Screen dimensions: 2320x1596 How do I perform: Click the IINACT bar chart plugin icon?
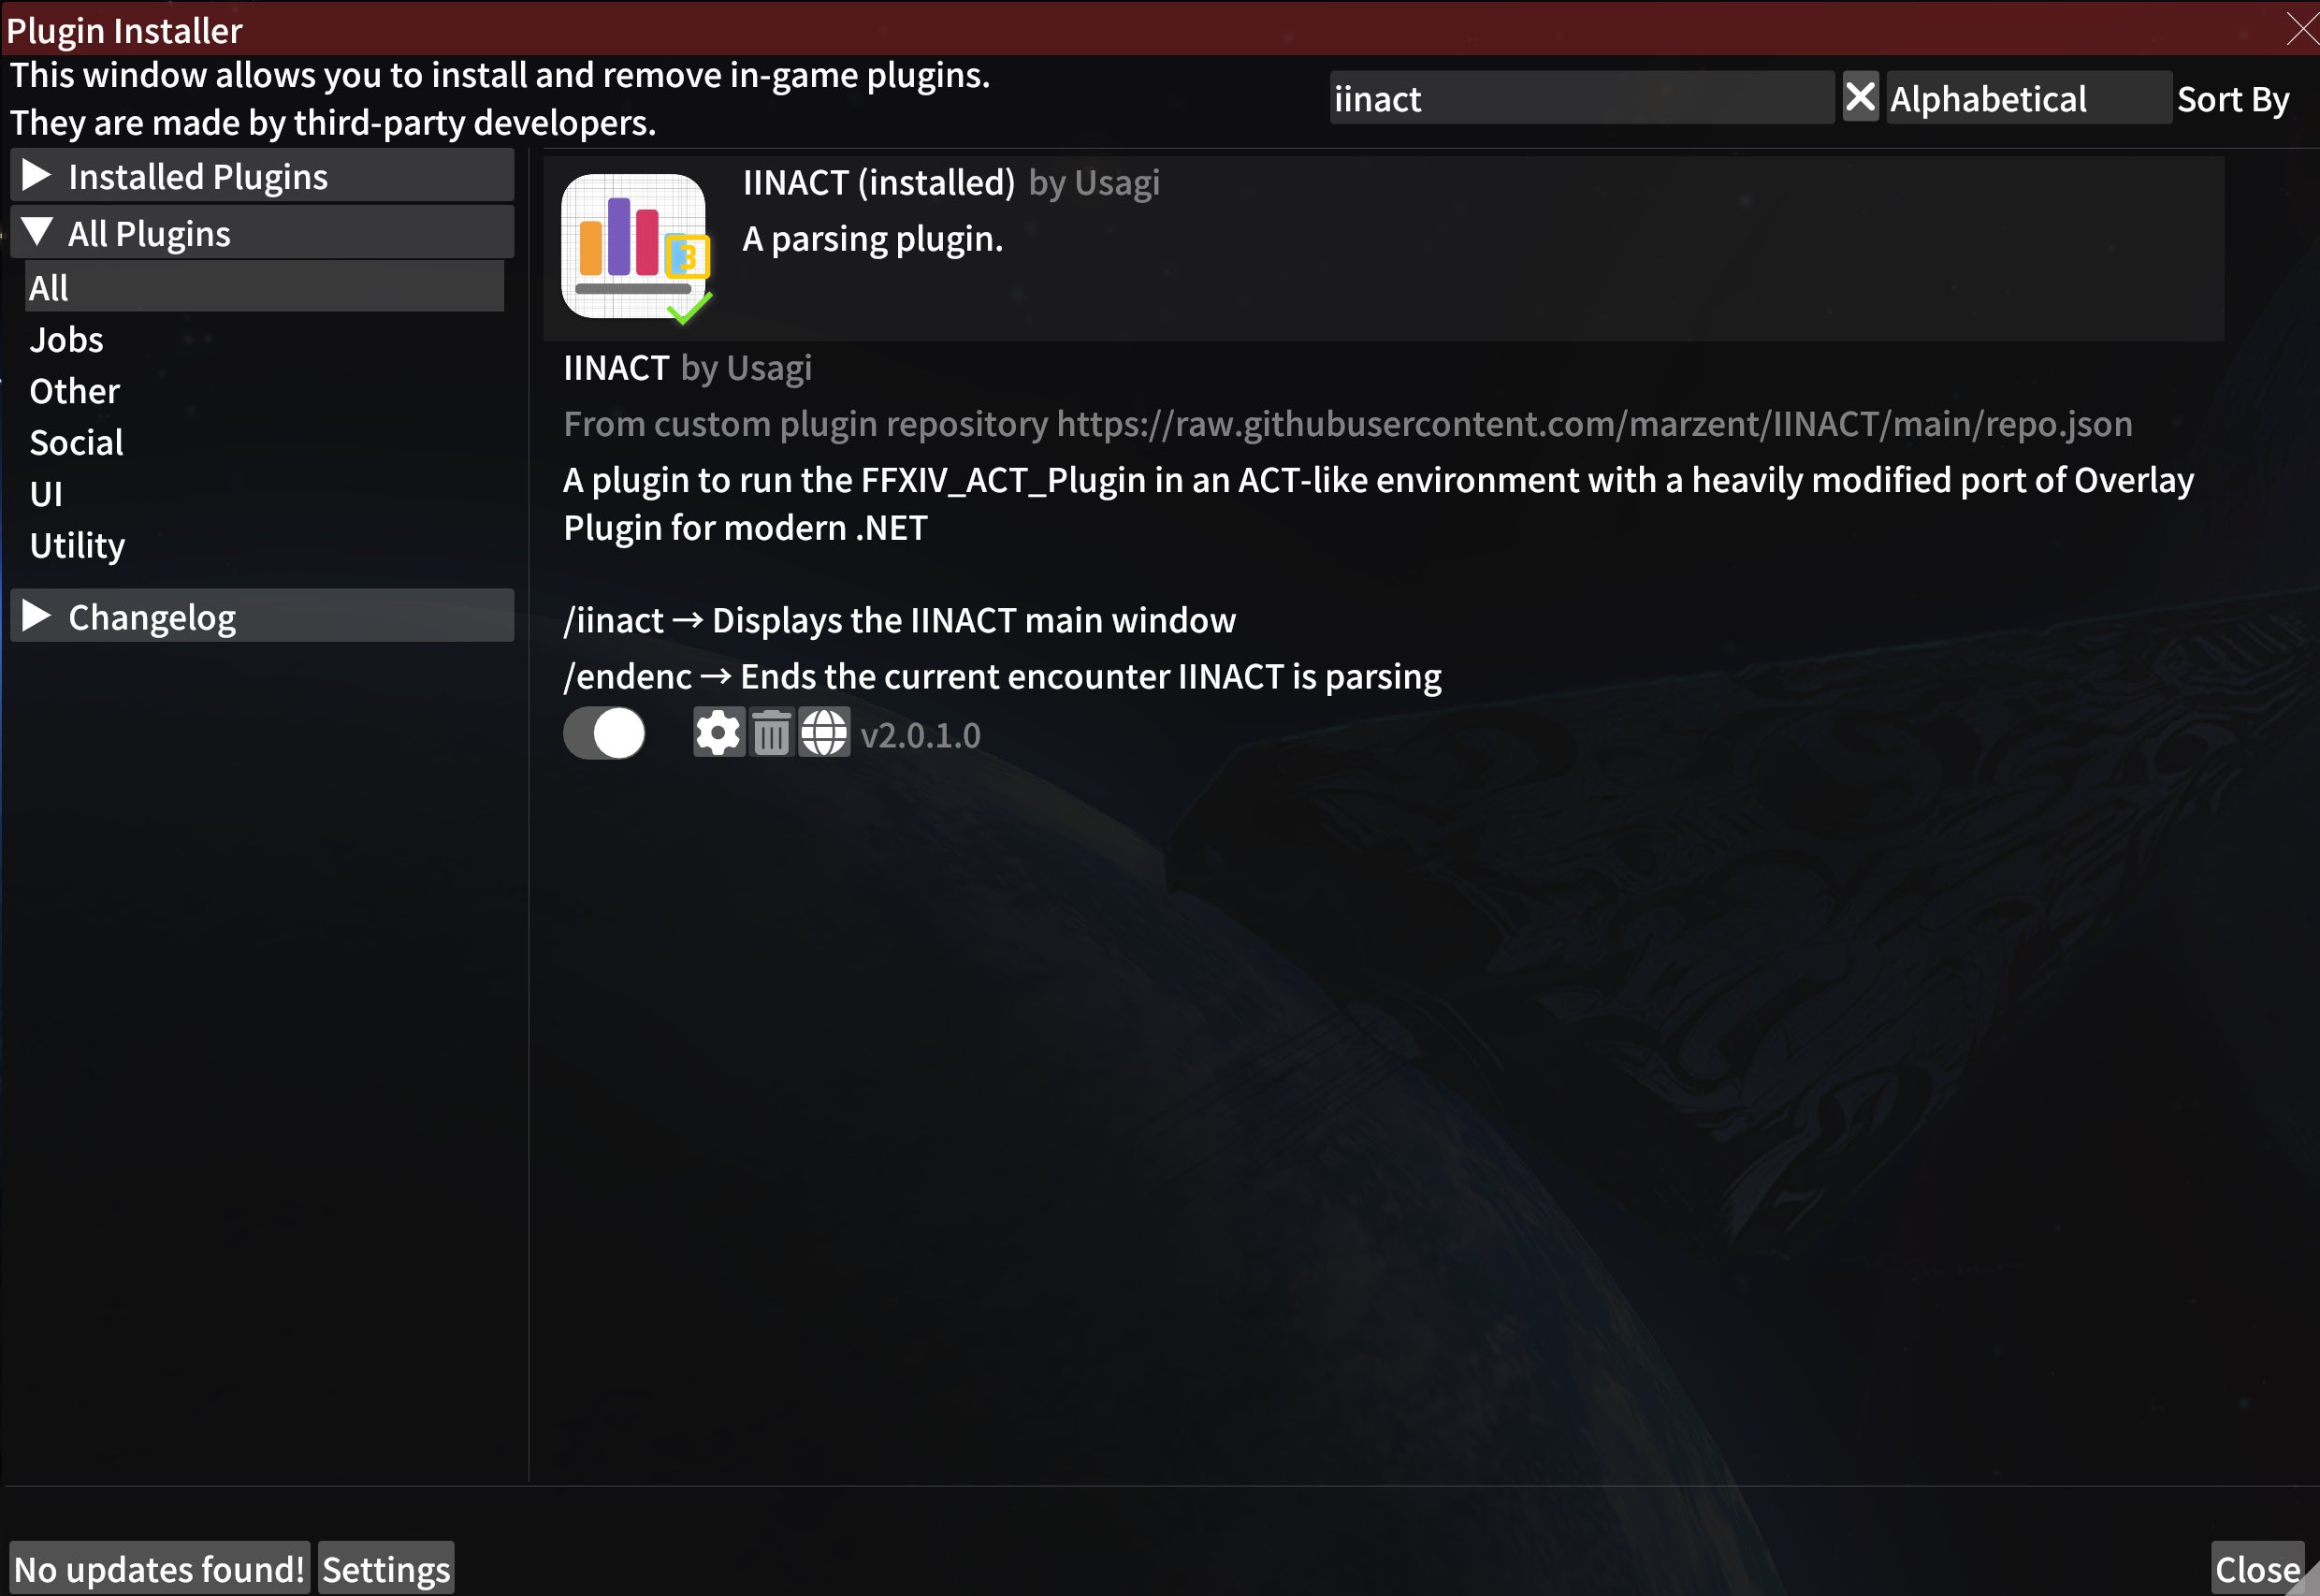pos(634,246)
